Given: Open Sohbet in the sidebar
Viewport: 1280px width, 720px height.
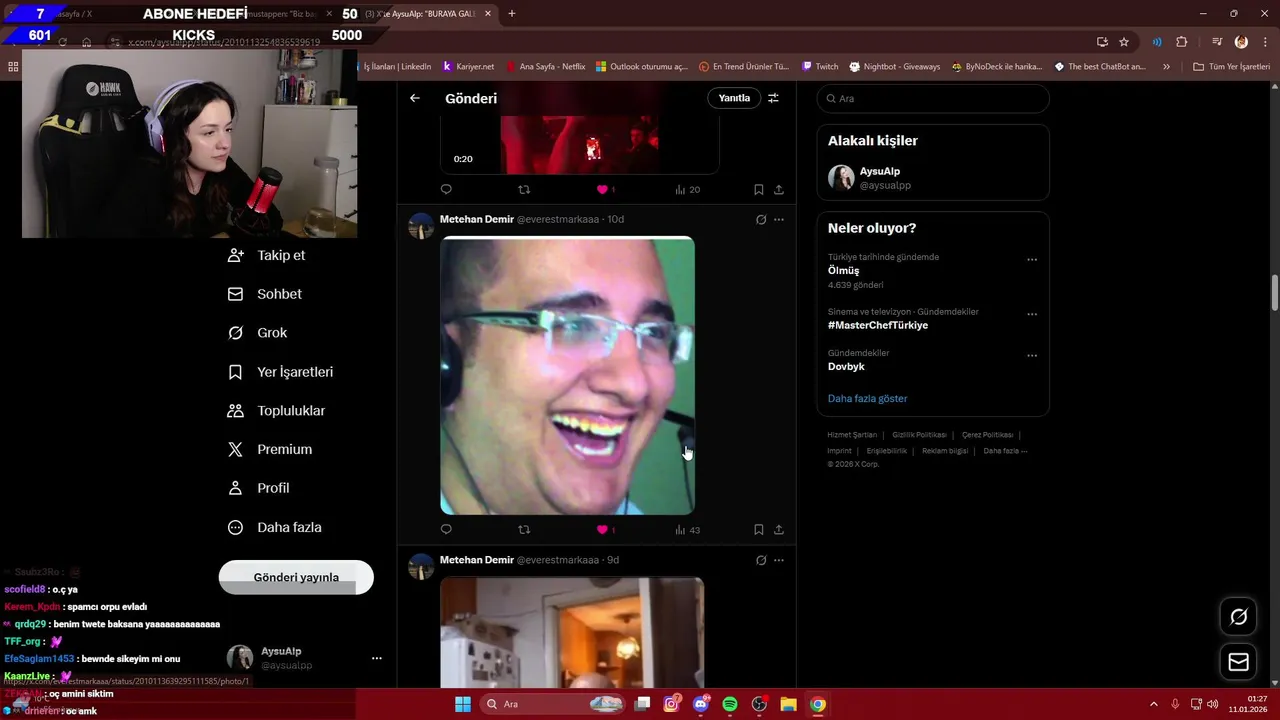Looking at the screenshot, I should (x=265, y=294).
